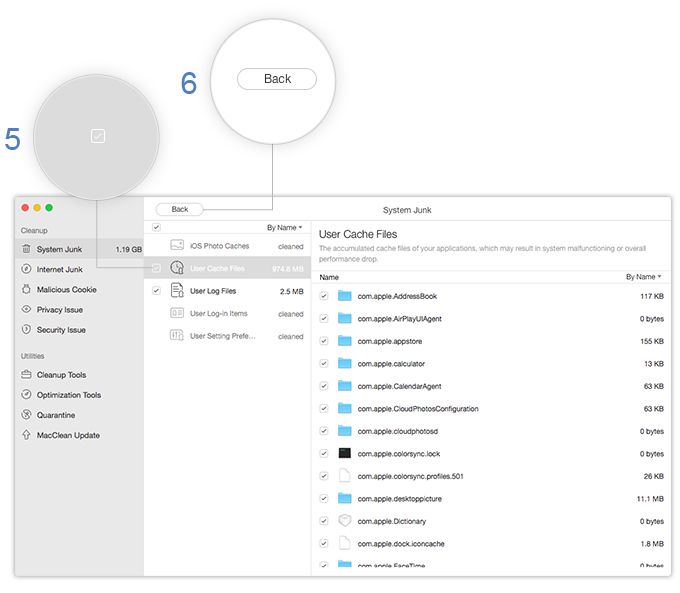Open the Optimization Tools section
Image resolution: width=680 pixels, height=593 pixels.
(79, 395)
